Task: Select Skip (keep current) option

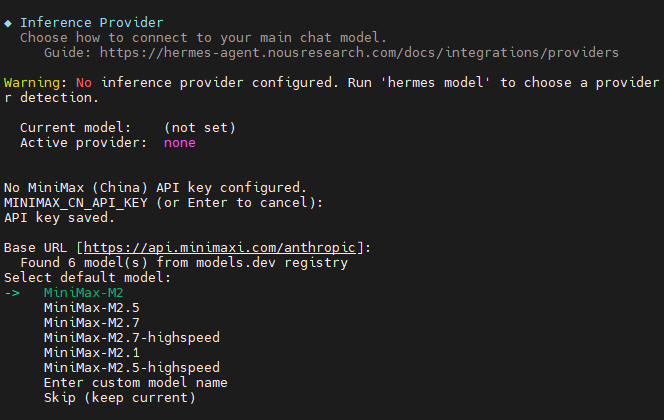Action: (120, 398)
